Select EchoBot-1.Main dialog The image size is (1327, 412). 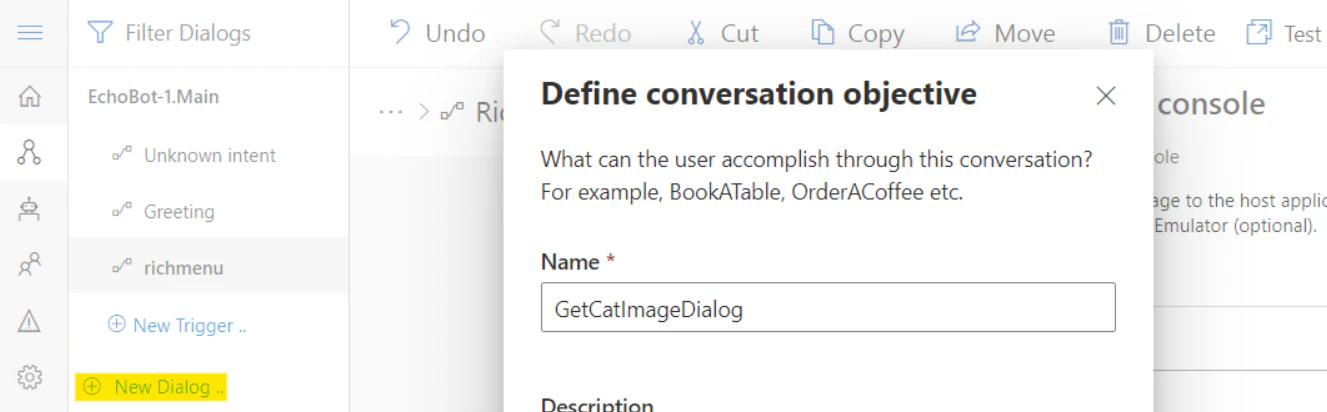pyautogui.click(x=153, y=97)
